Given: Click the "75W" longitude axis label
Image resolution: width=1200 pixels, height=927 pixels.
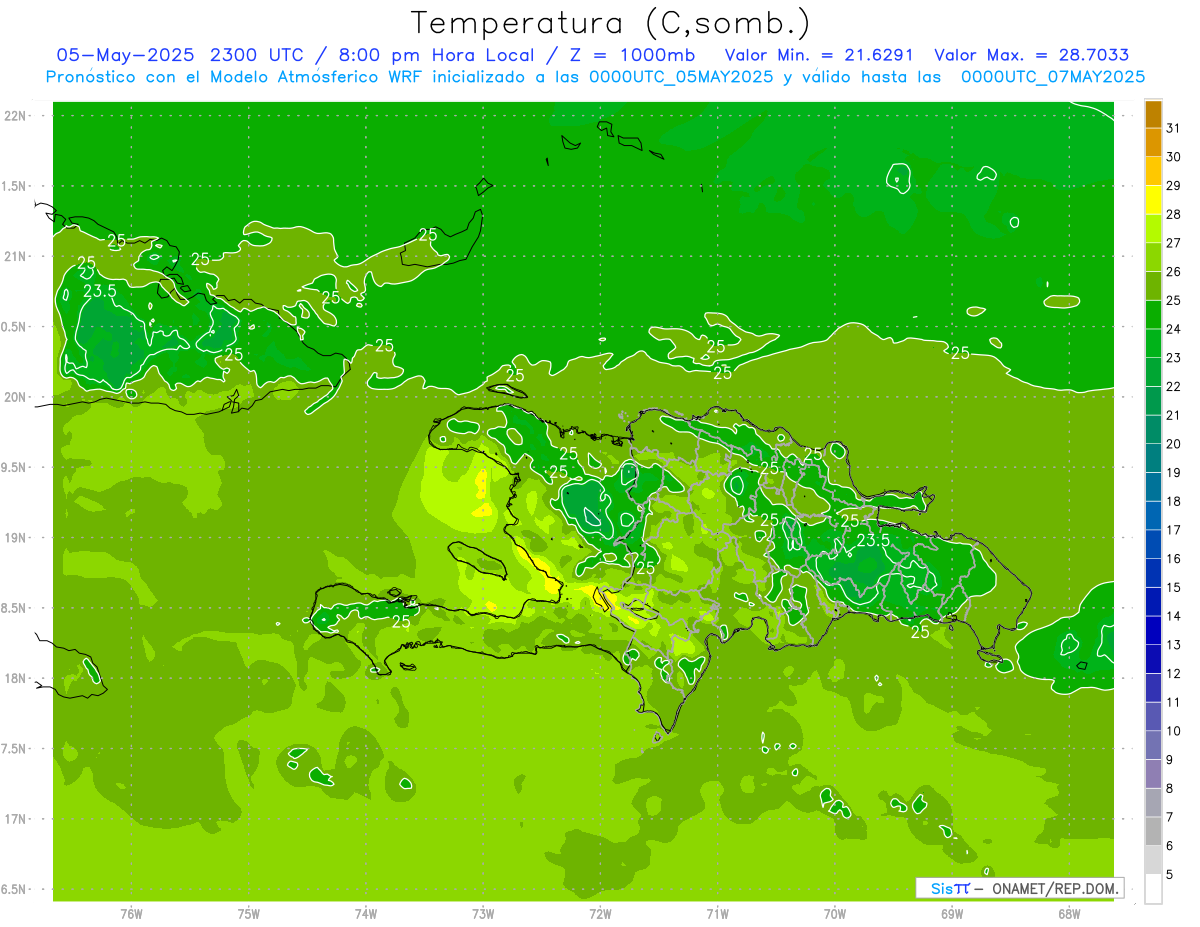Looking at the screenshot, I should 248,914.
